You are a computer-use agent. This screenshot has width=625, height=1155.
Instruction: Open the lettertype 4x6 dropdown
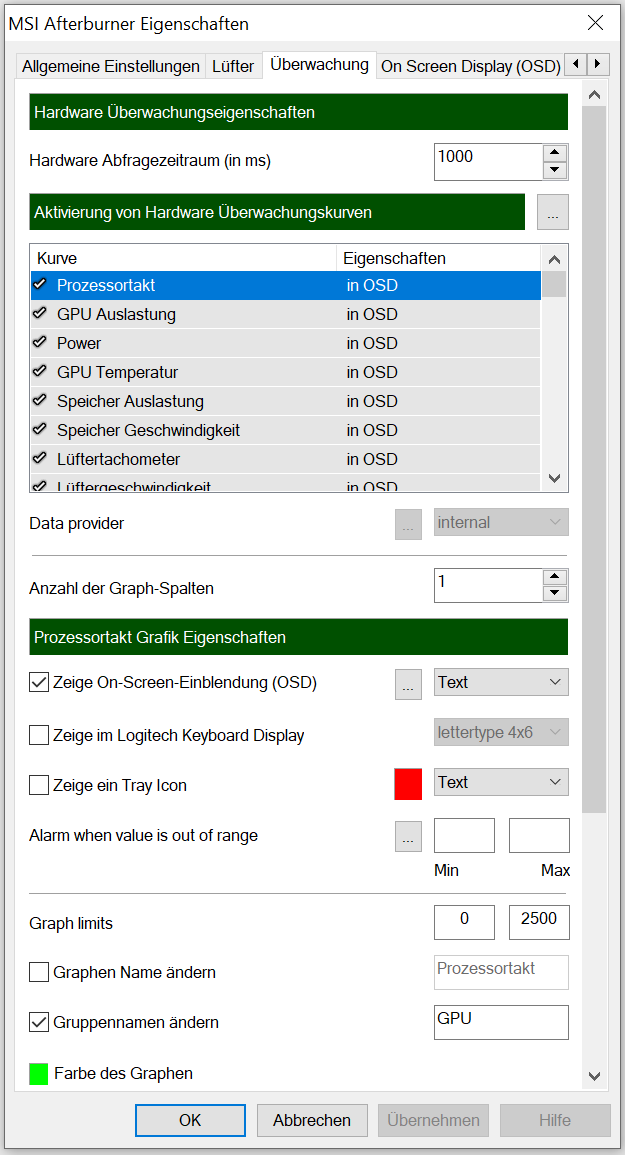(x=501, y=733)
